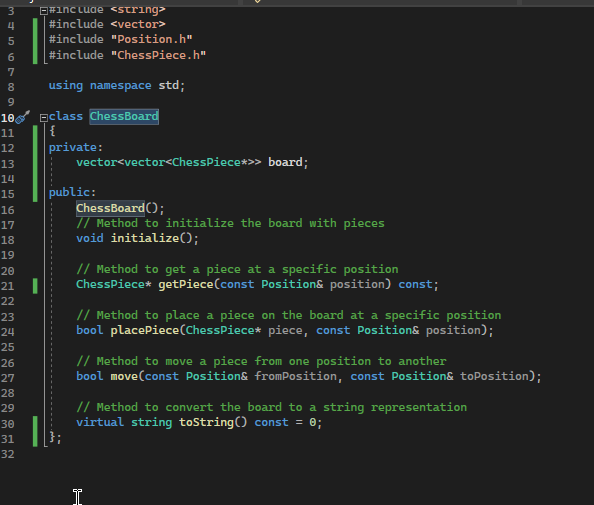Collapse the ChessBoard class outlining box
The width and height of the screenshot is (594, 505).
(x=44, y=118)
